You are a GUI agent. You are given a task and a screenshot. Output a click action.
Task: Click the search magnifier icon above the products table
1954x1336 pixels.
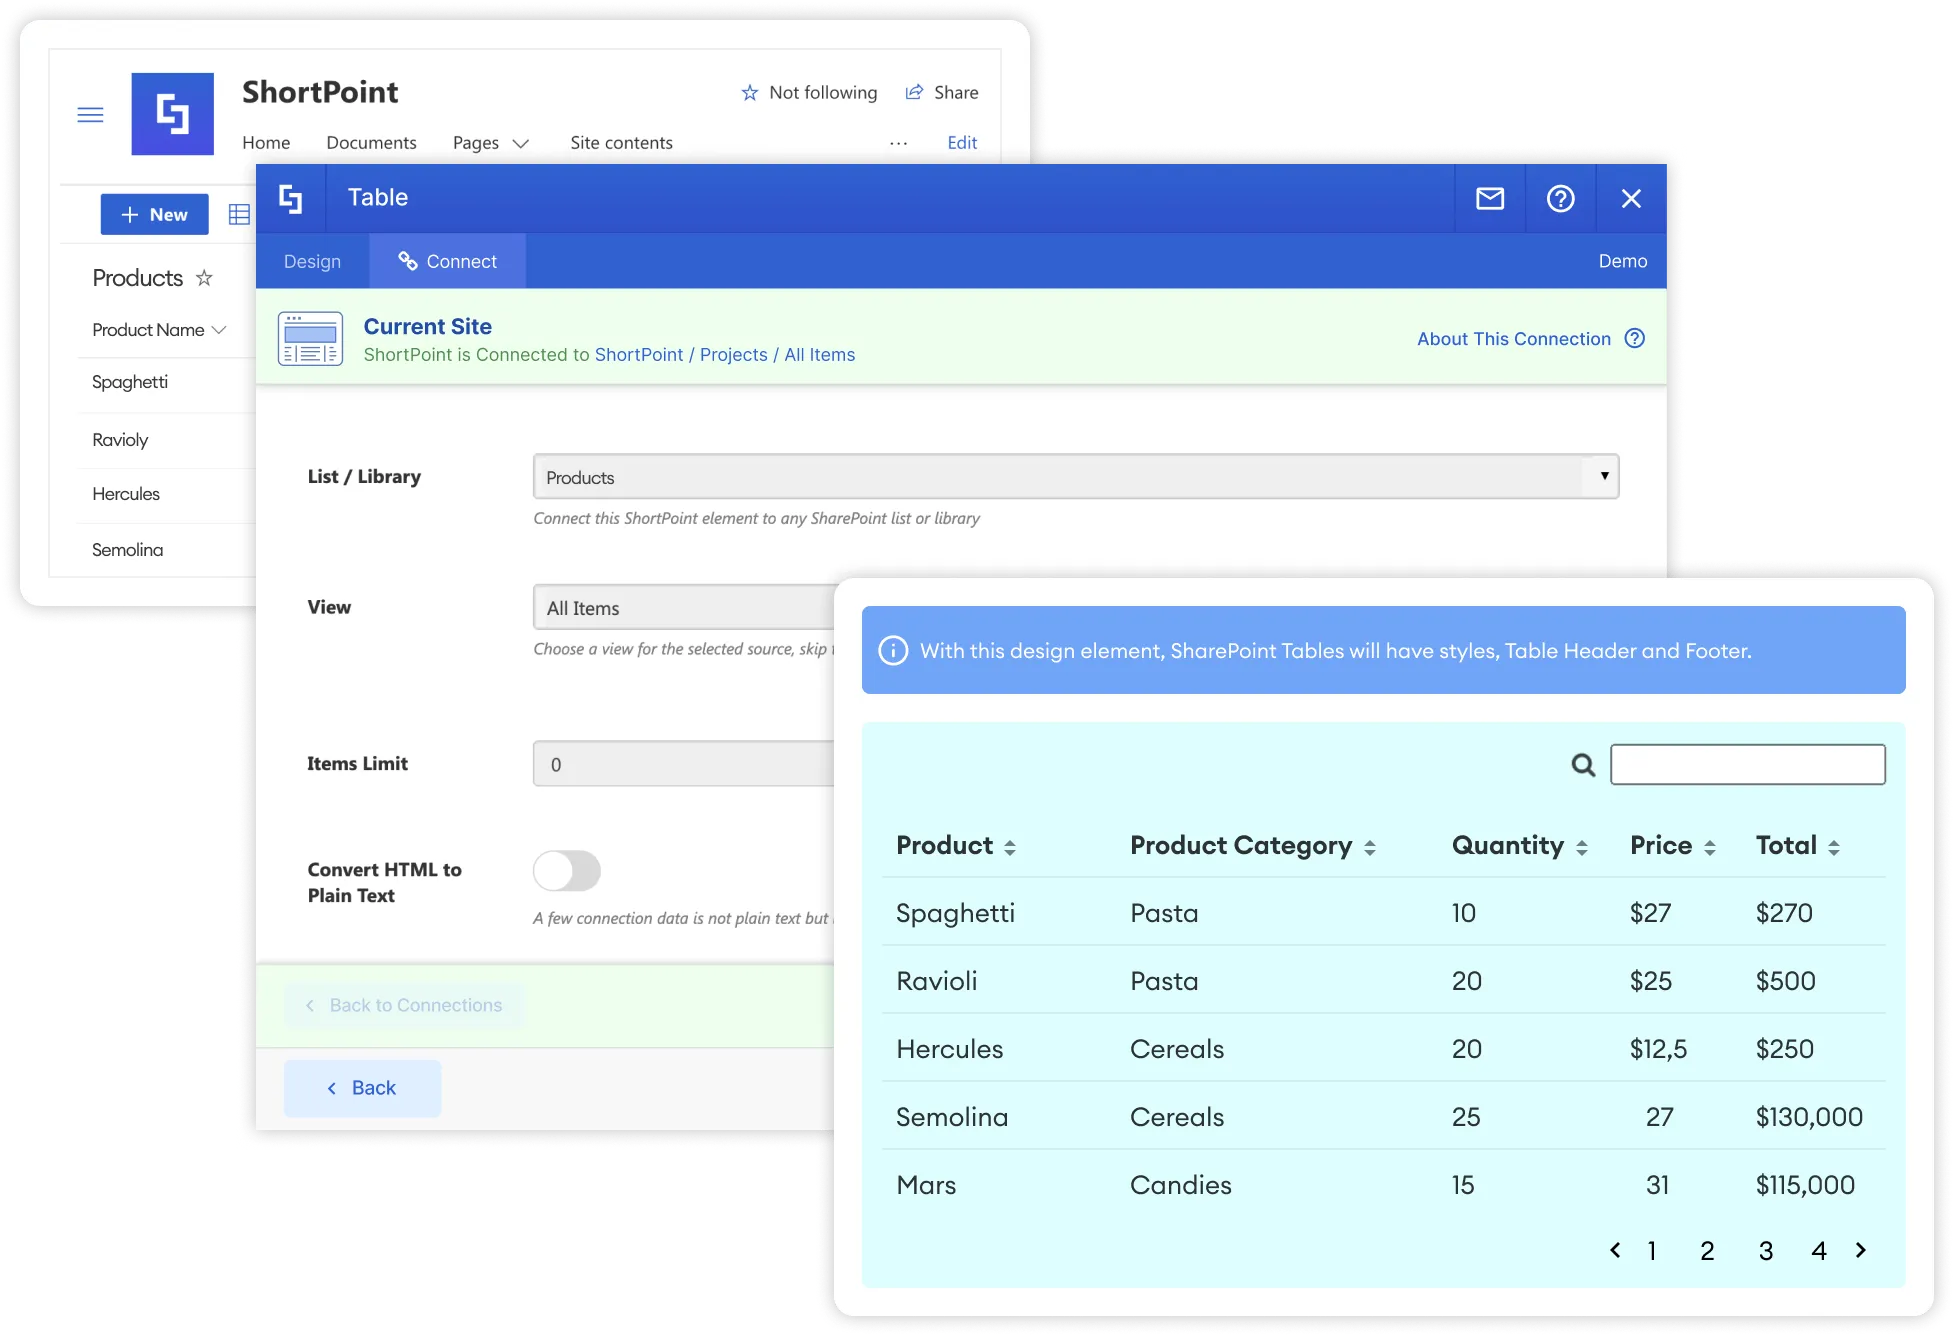pos(1582,764)
